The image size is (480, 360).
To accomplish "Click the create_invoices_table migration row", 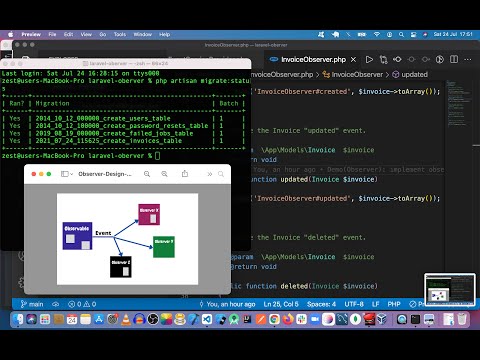I will tap(123, 141).
